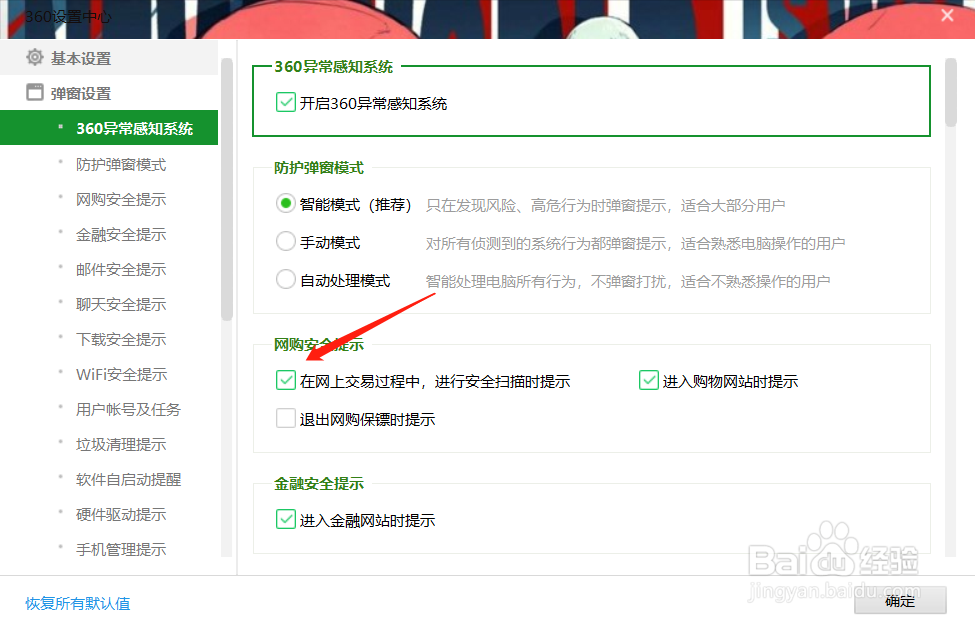Open 防护弹窗模式 sidebar item
This screenshot has width=975, height=625.
pyautogui.click(x=121, y=164)
